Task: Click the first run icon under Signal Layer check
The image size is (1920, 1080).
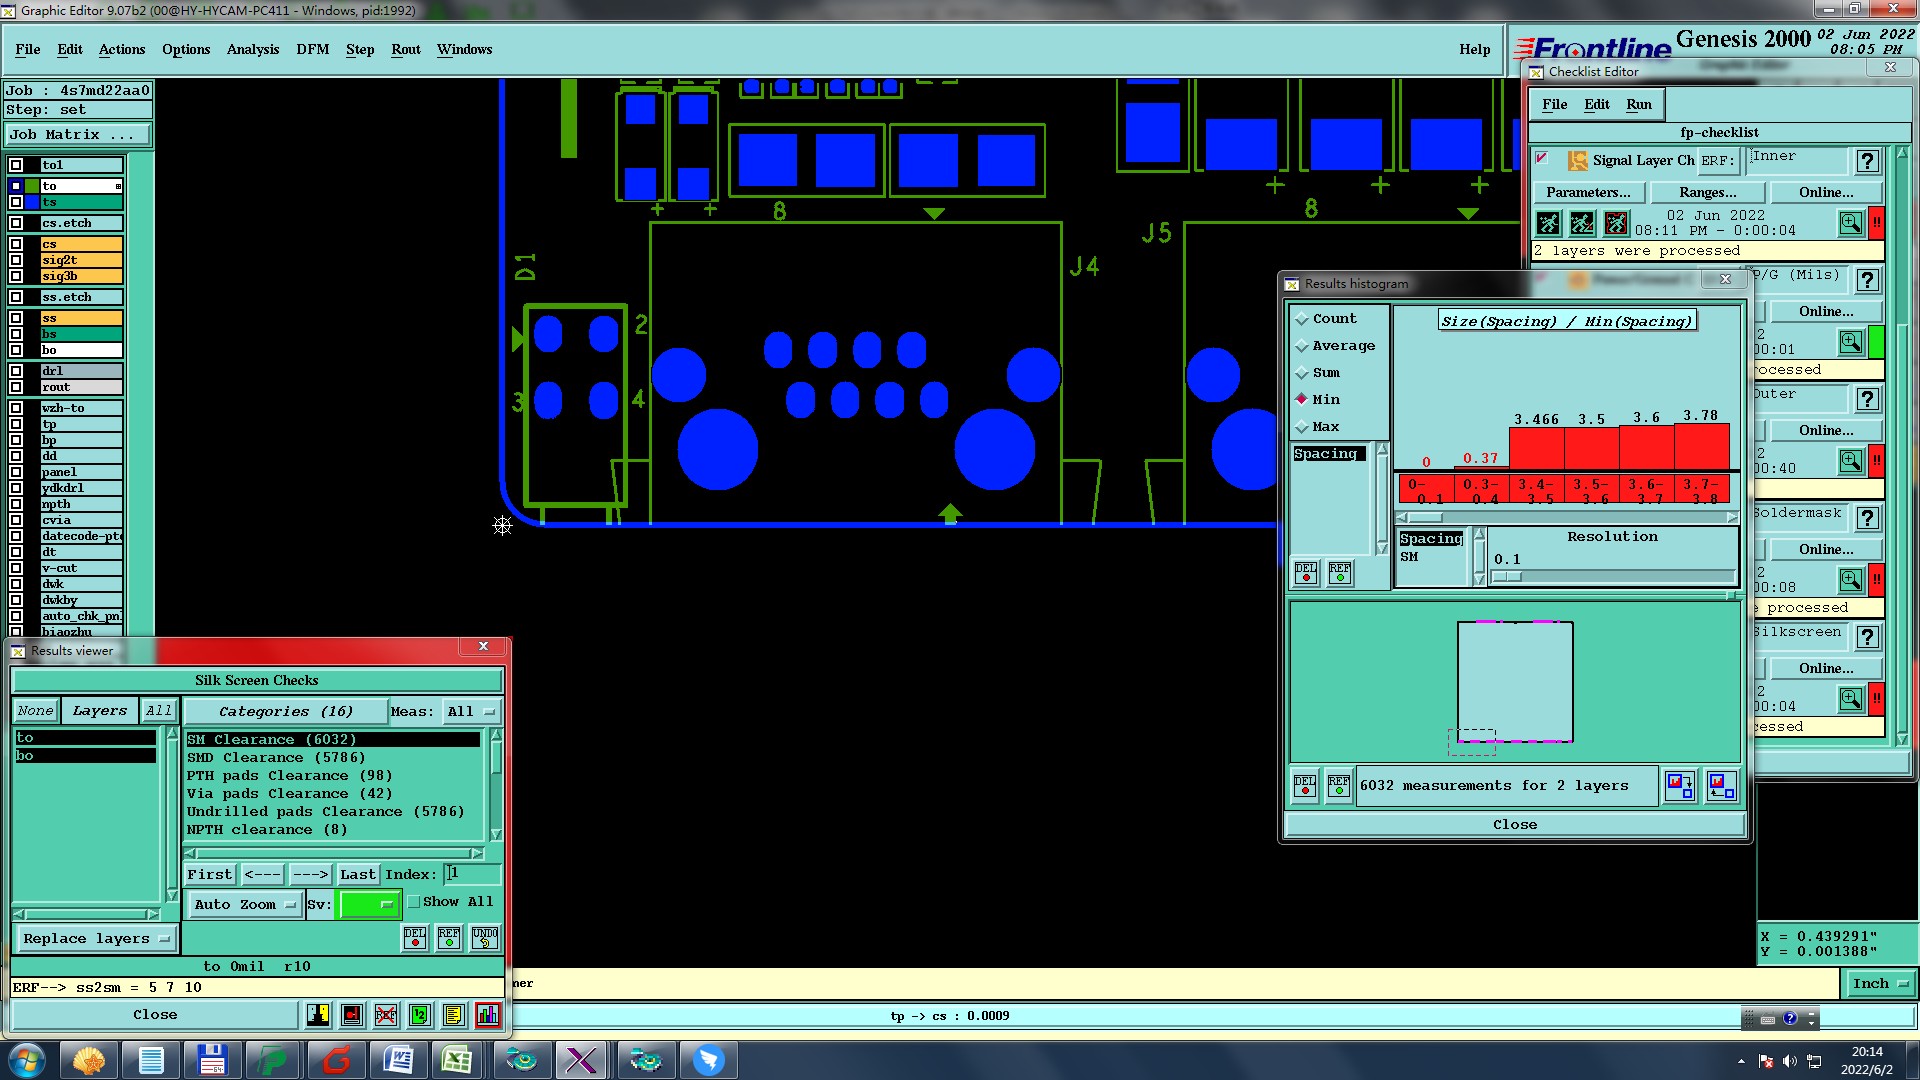Action: coord(1548,223)
